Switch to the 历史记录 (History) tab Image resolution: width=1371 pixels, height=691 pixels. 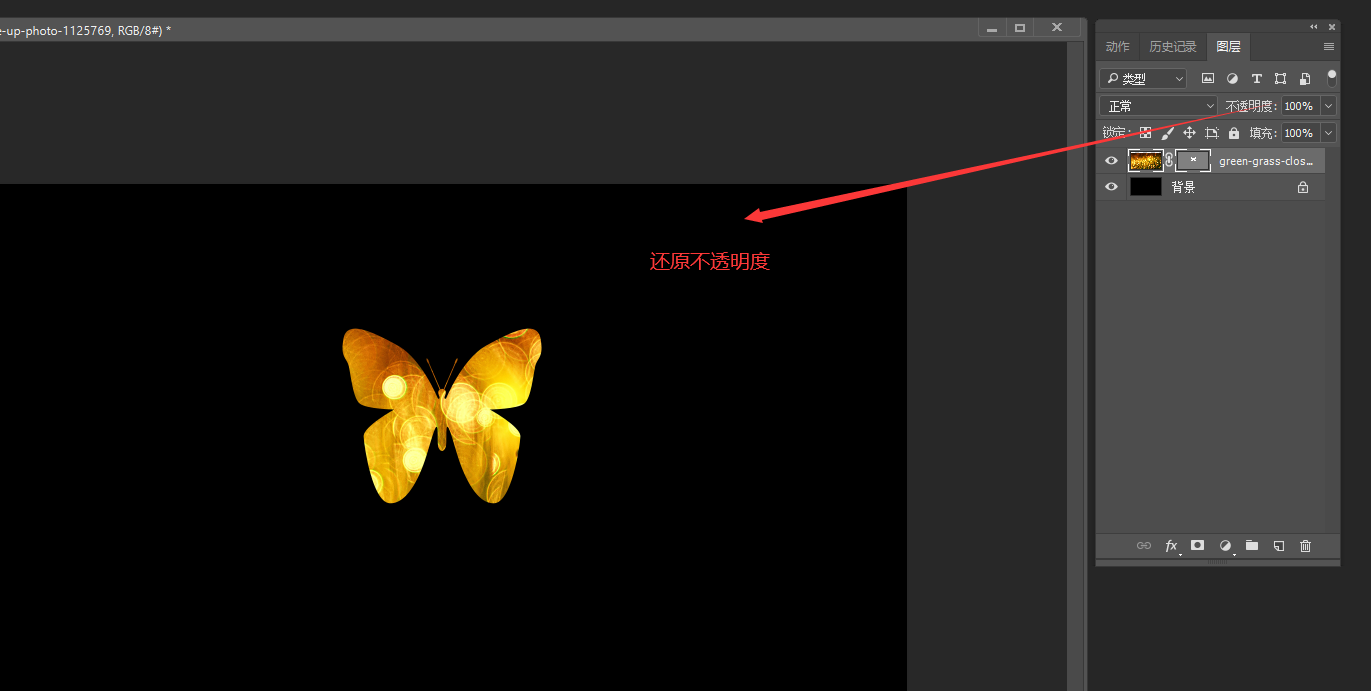(x=1172, y=47)
